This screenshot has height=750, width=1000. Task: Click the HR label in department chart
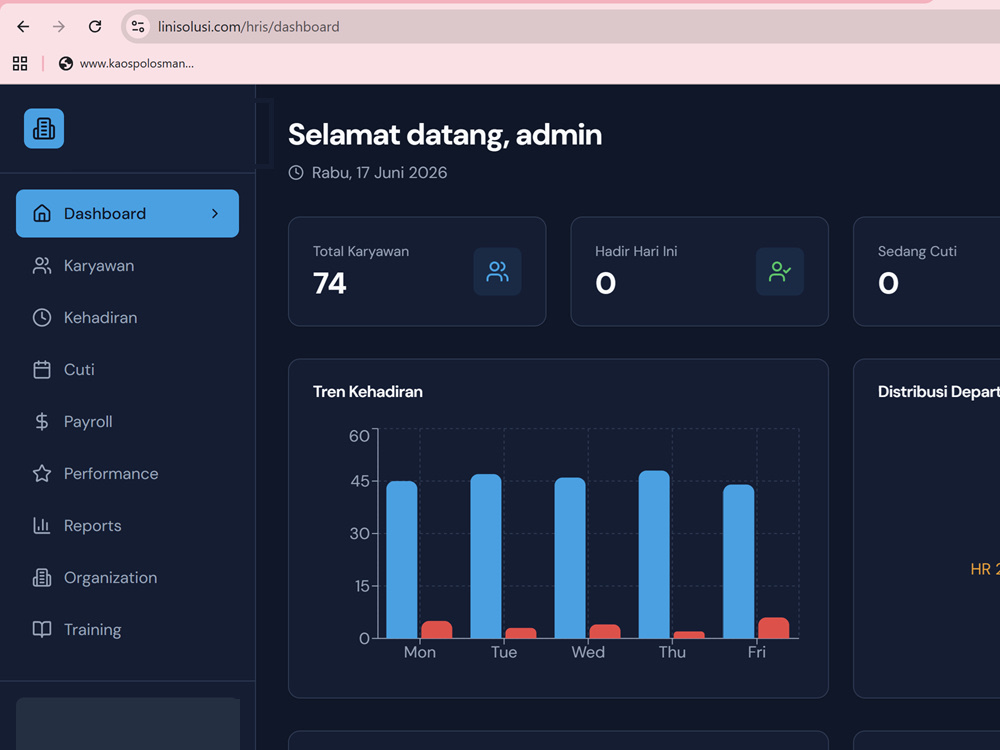pos(985,569)
